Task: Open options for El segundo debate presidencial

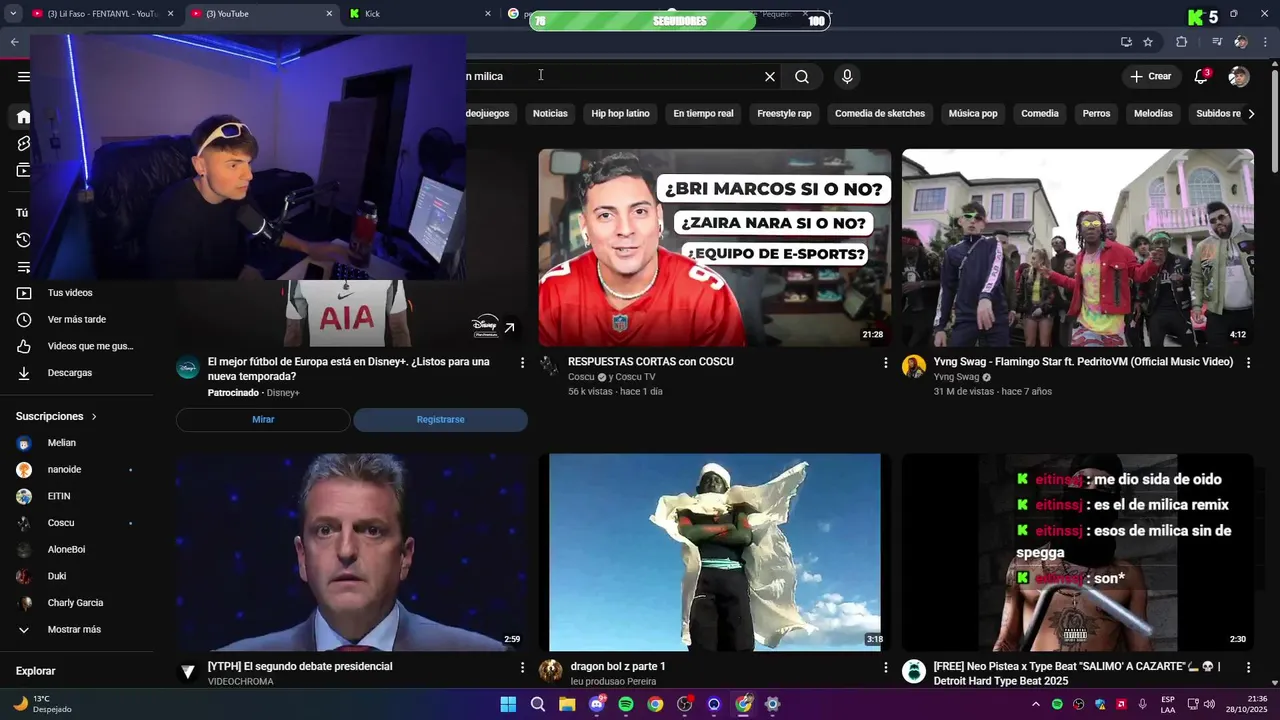Action: coord(522,667)
